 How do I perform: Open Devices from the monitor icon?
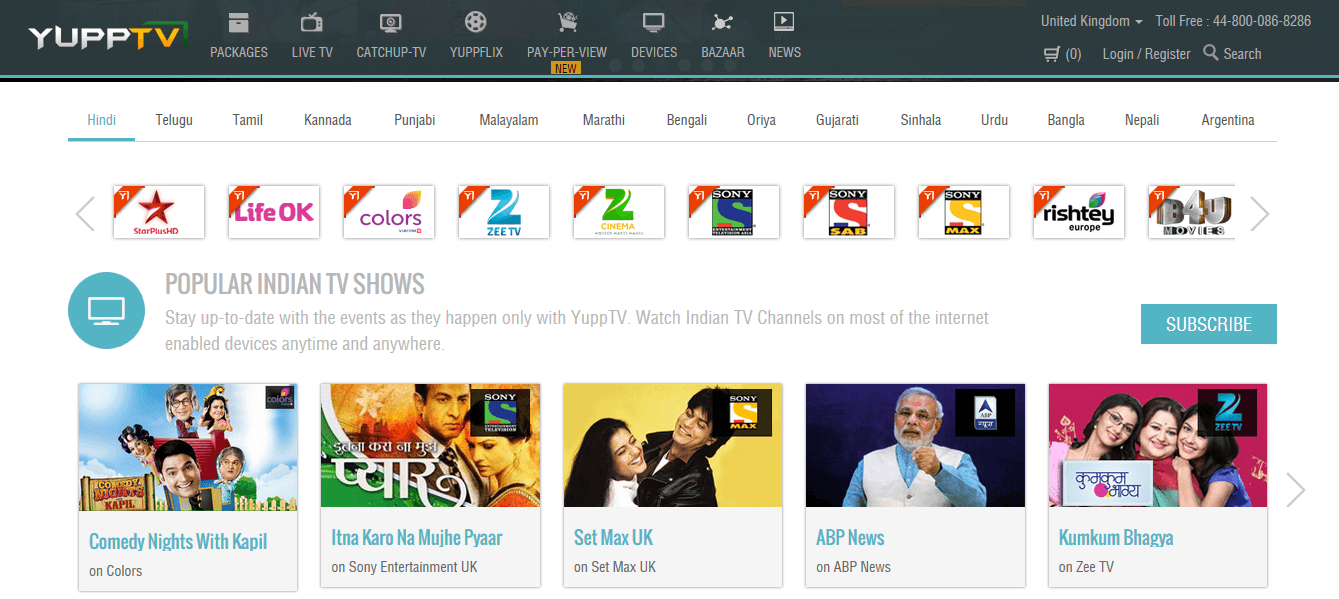(654, 22)
